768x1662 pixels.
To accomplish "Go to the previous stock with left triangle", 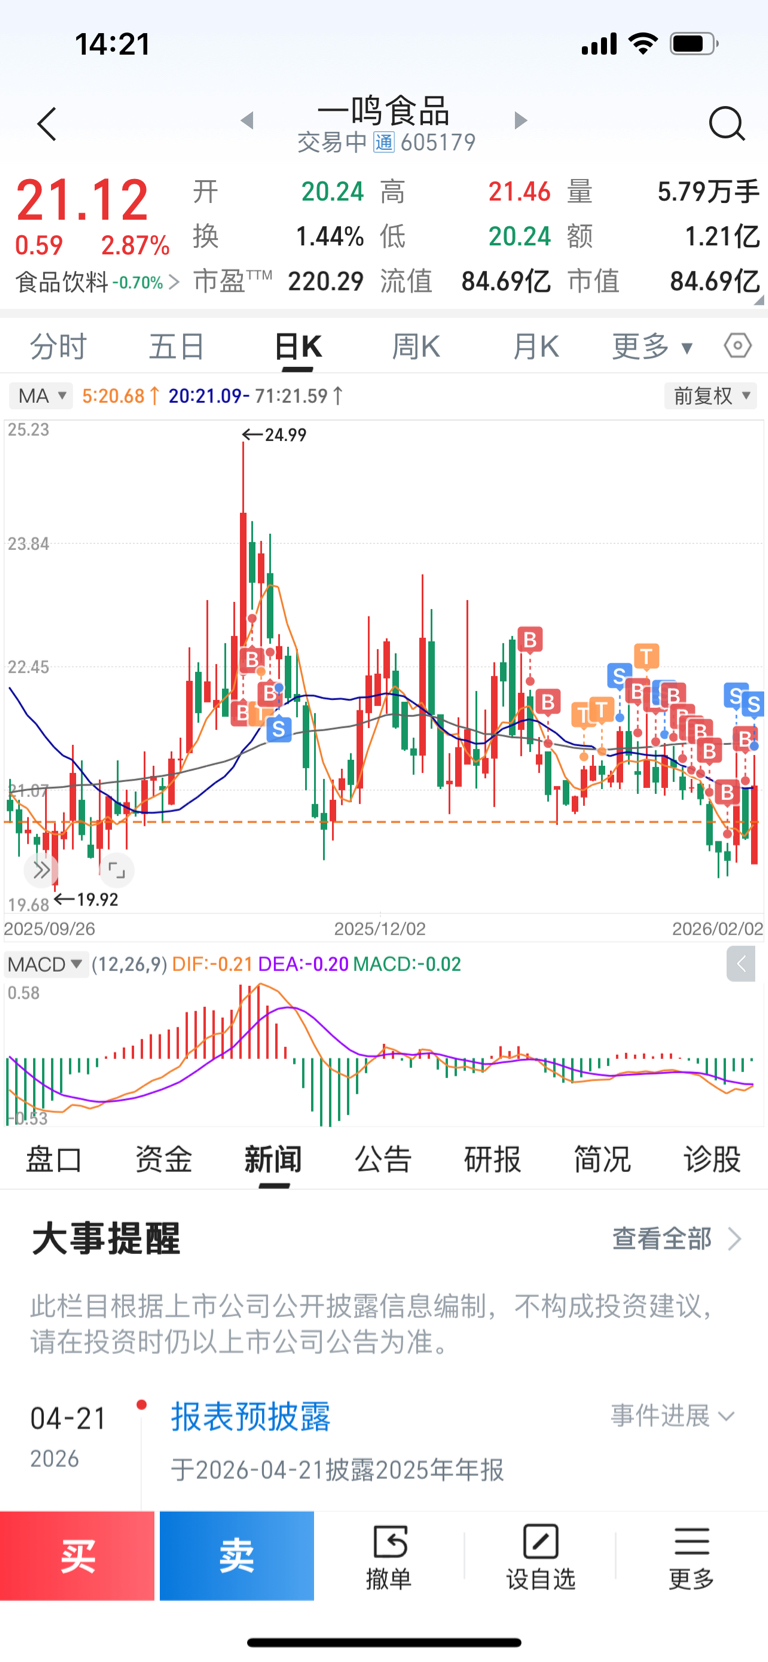I will coord(247,121).
